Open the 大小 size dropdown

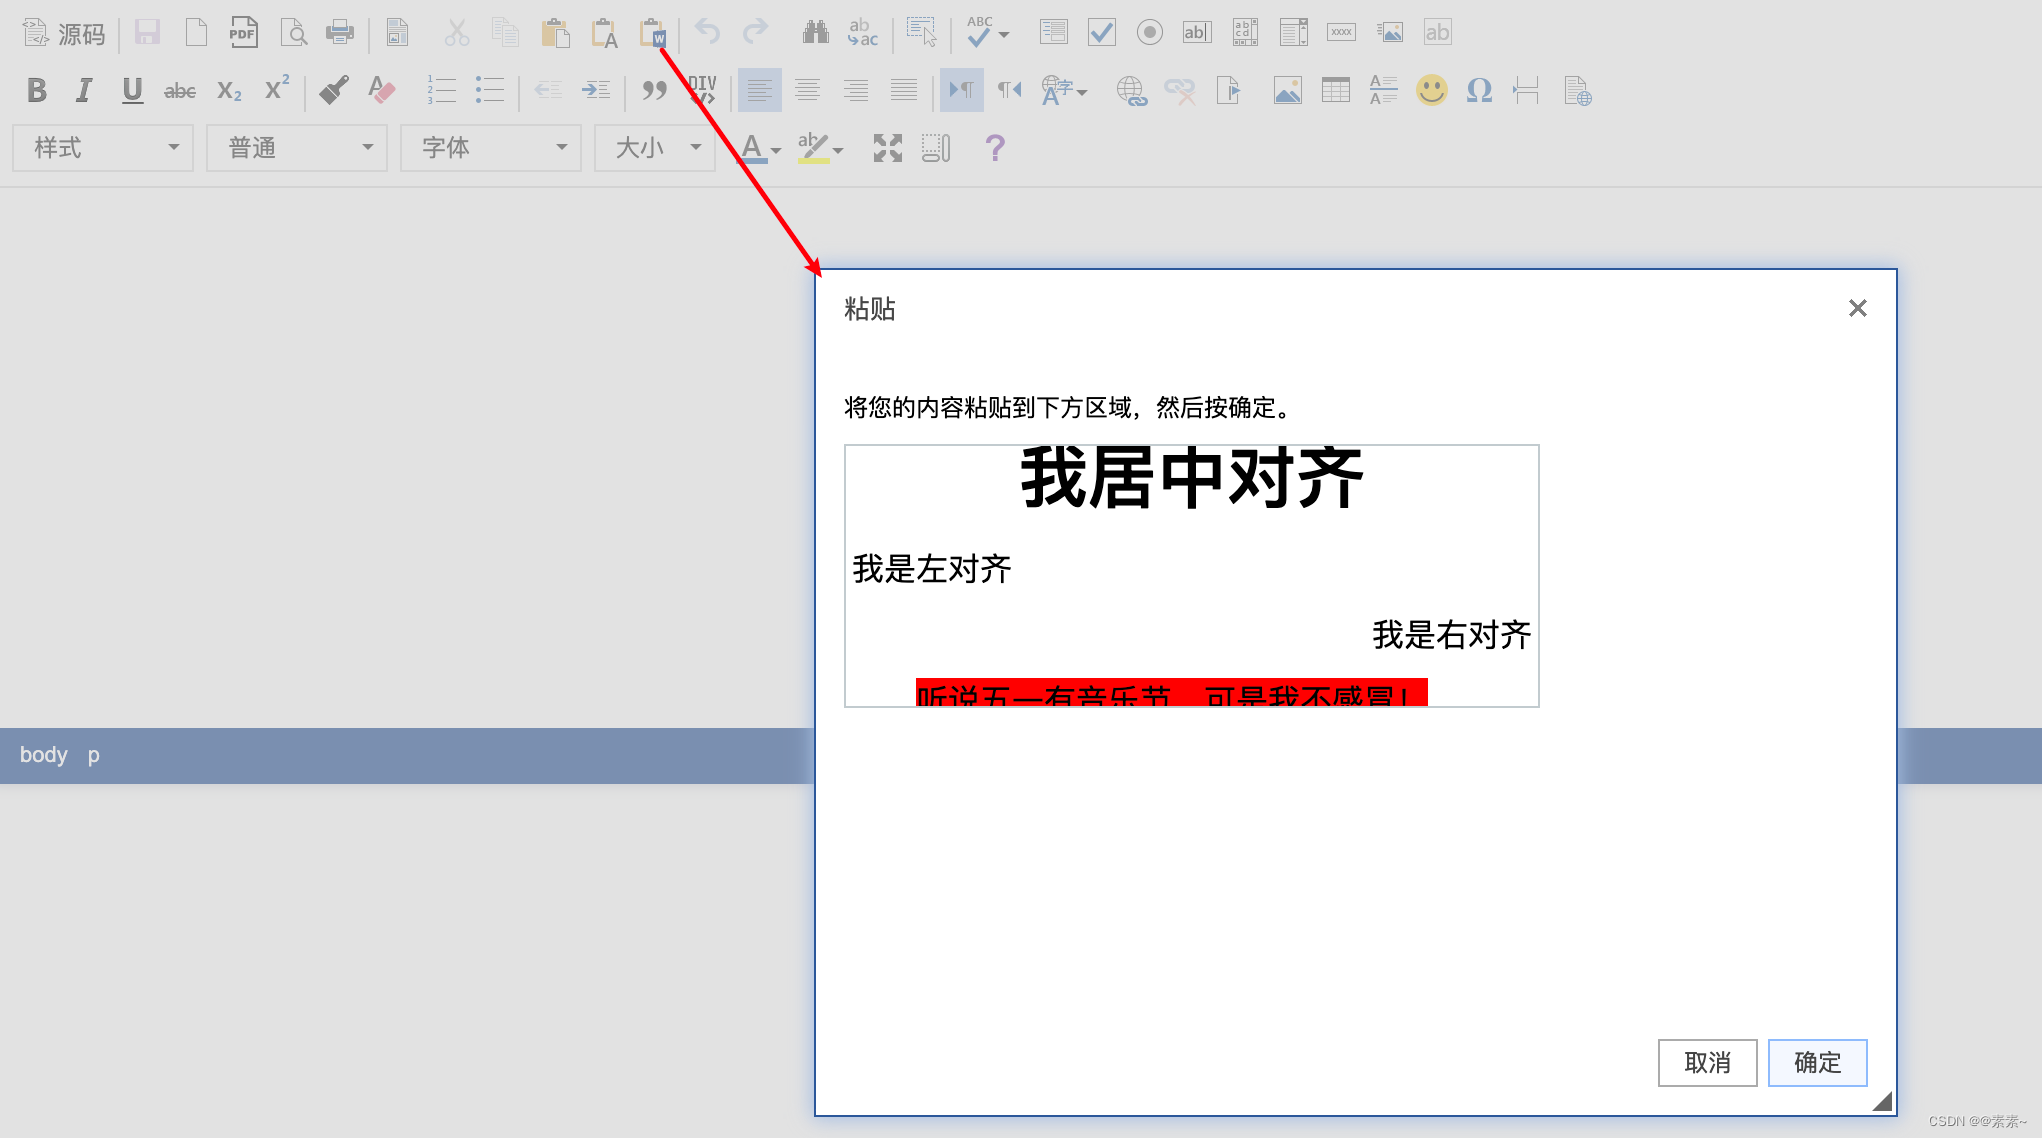pos(655,148)
